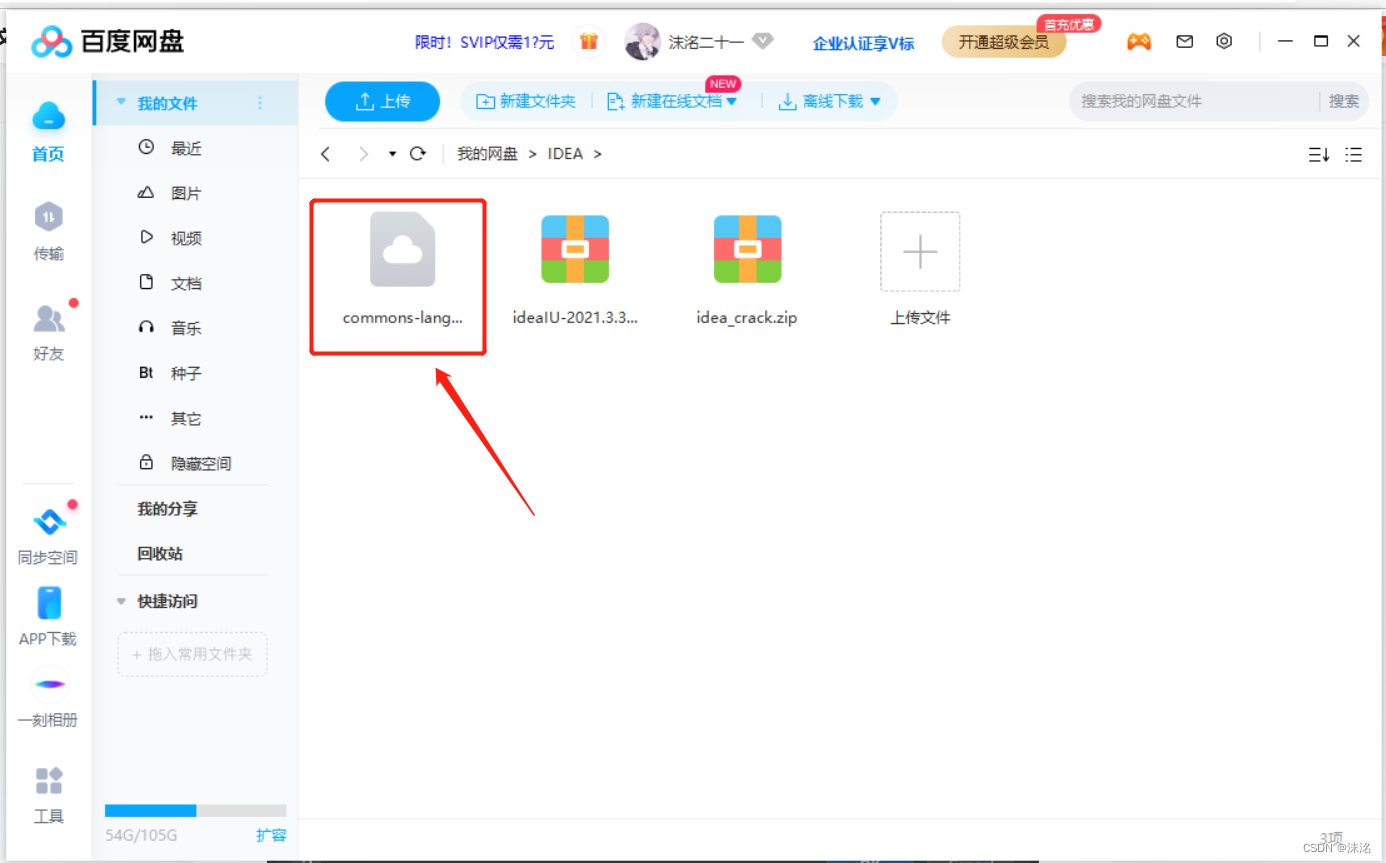Open 我的分享 in the sidebar
The width and height of the screenshot is (1386, 863).
pos(167,509)
